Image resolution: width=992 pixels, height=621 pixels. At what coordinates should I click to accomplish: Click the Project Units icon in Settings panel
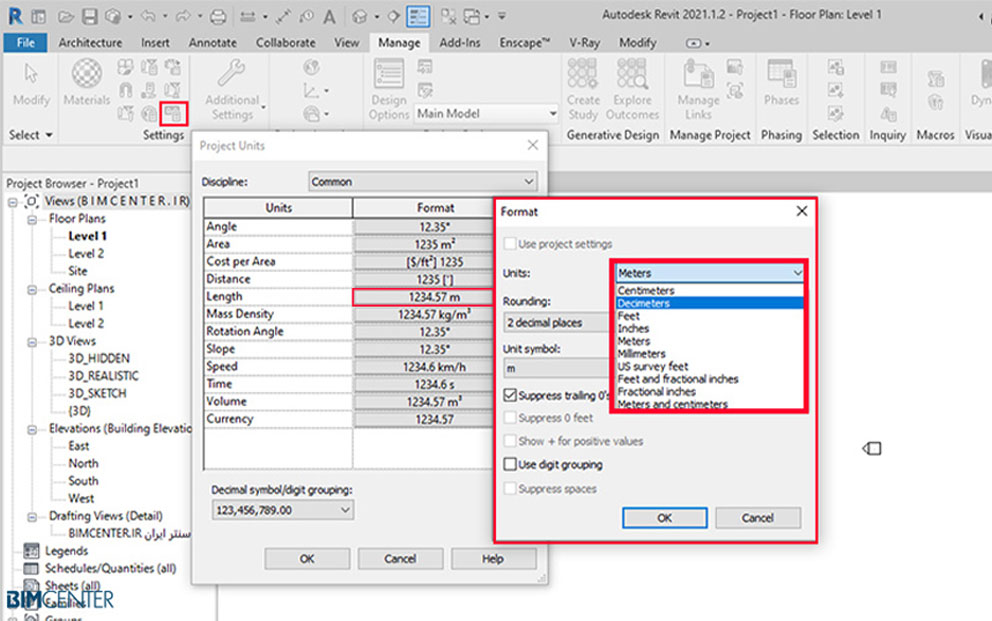click(174, 112)
